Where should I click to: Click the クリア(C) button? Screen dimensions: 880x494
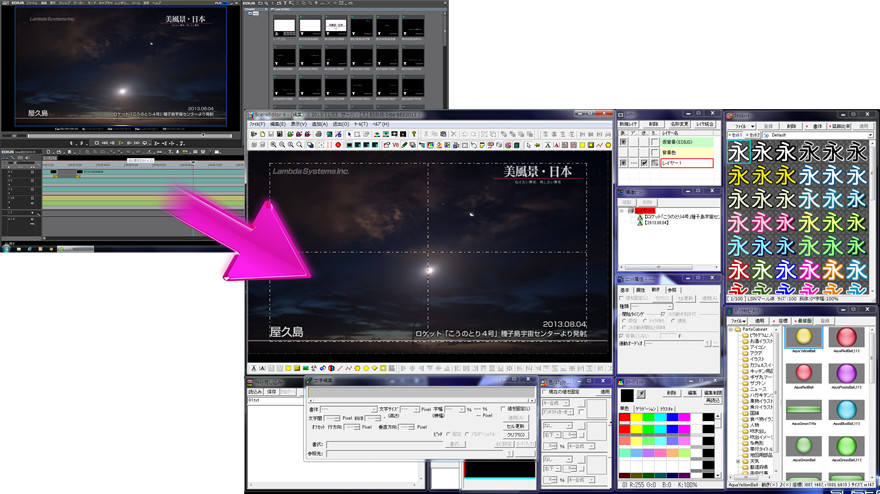click(x=516, y=435)
